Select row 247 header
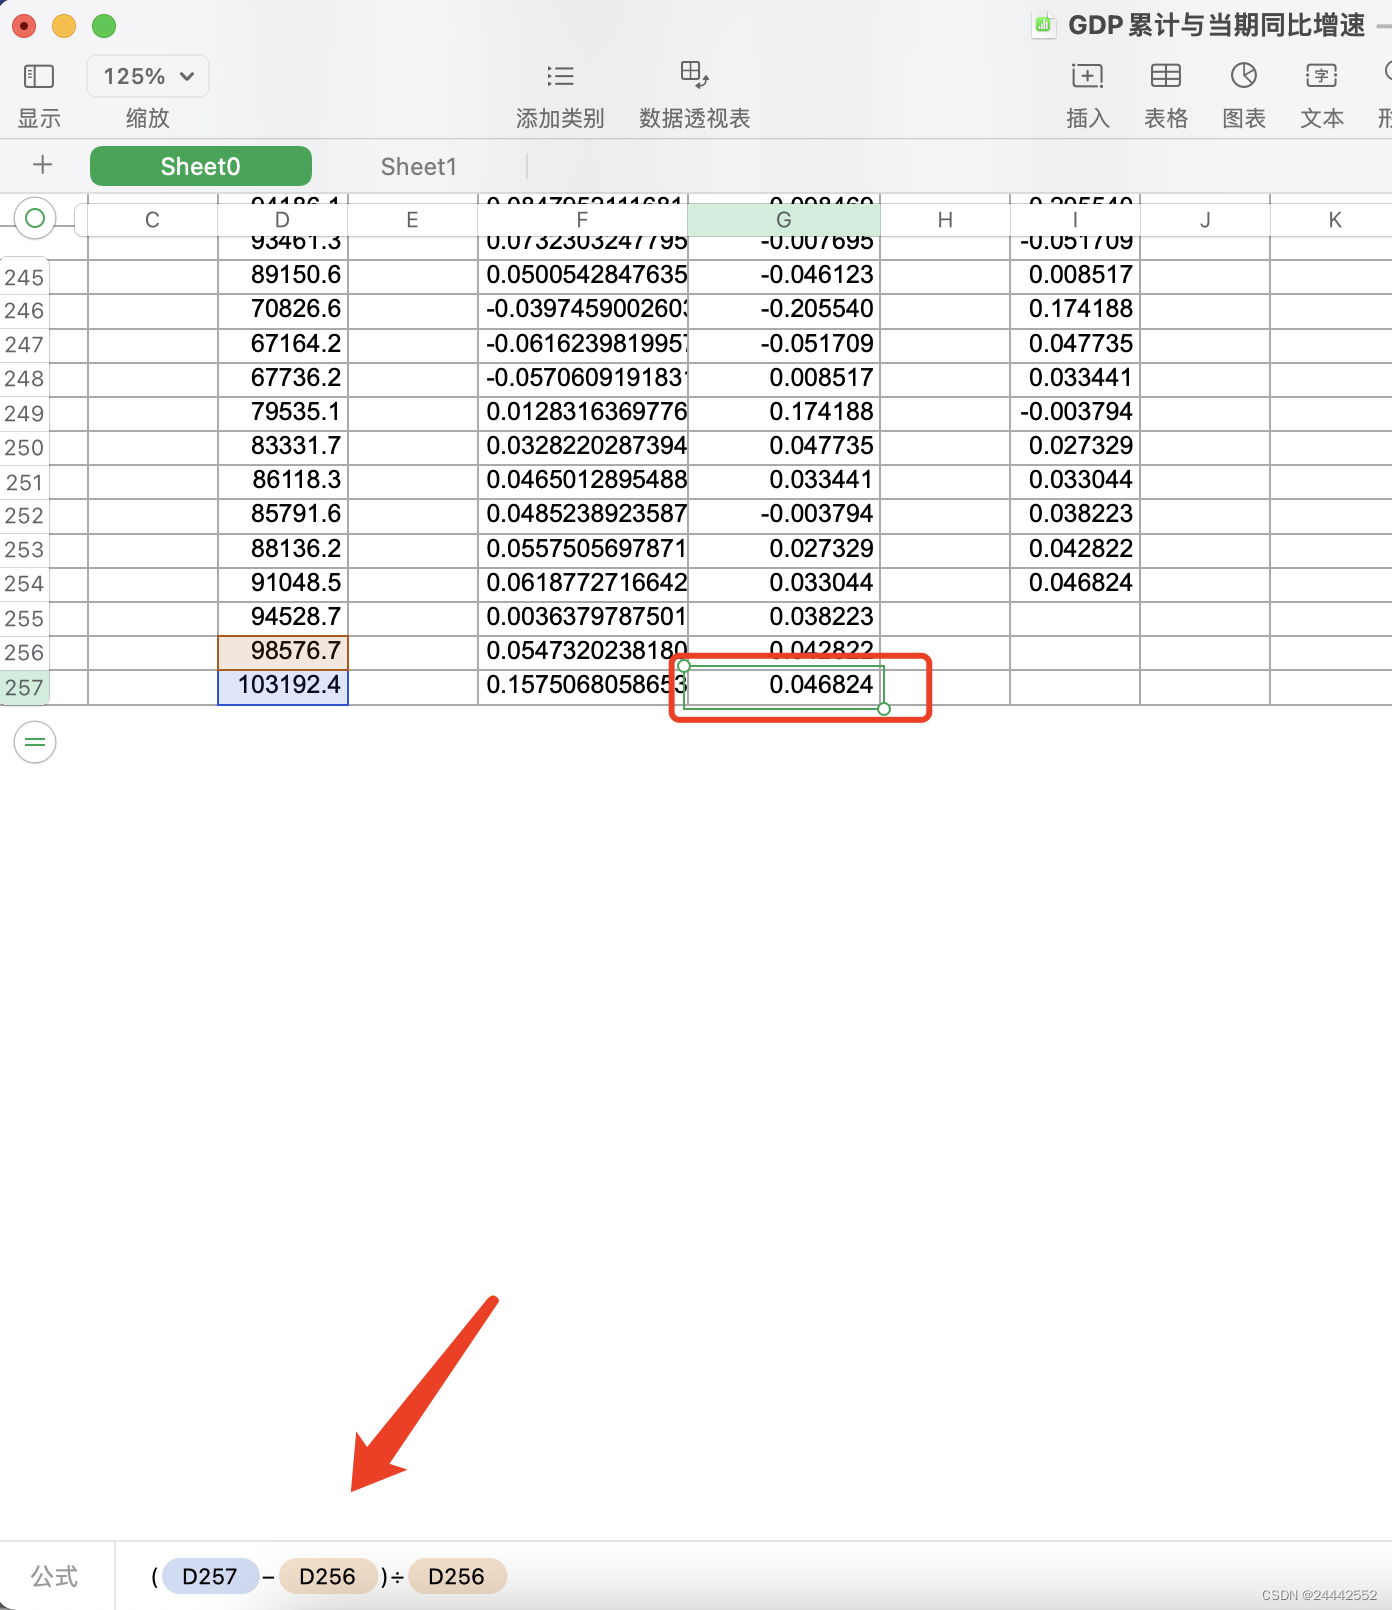This screenshot has width=1392, height=1610. tap(24, 345)
